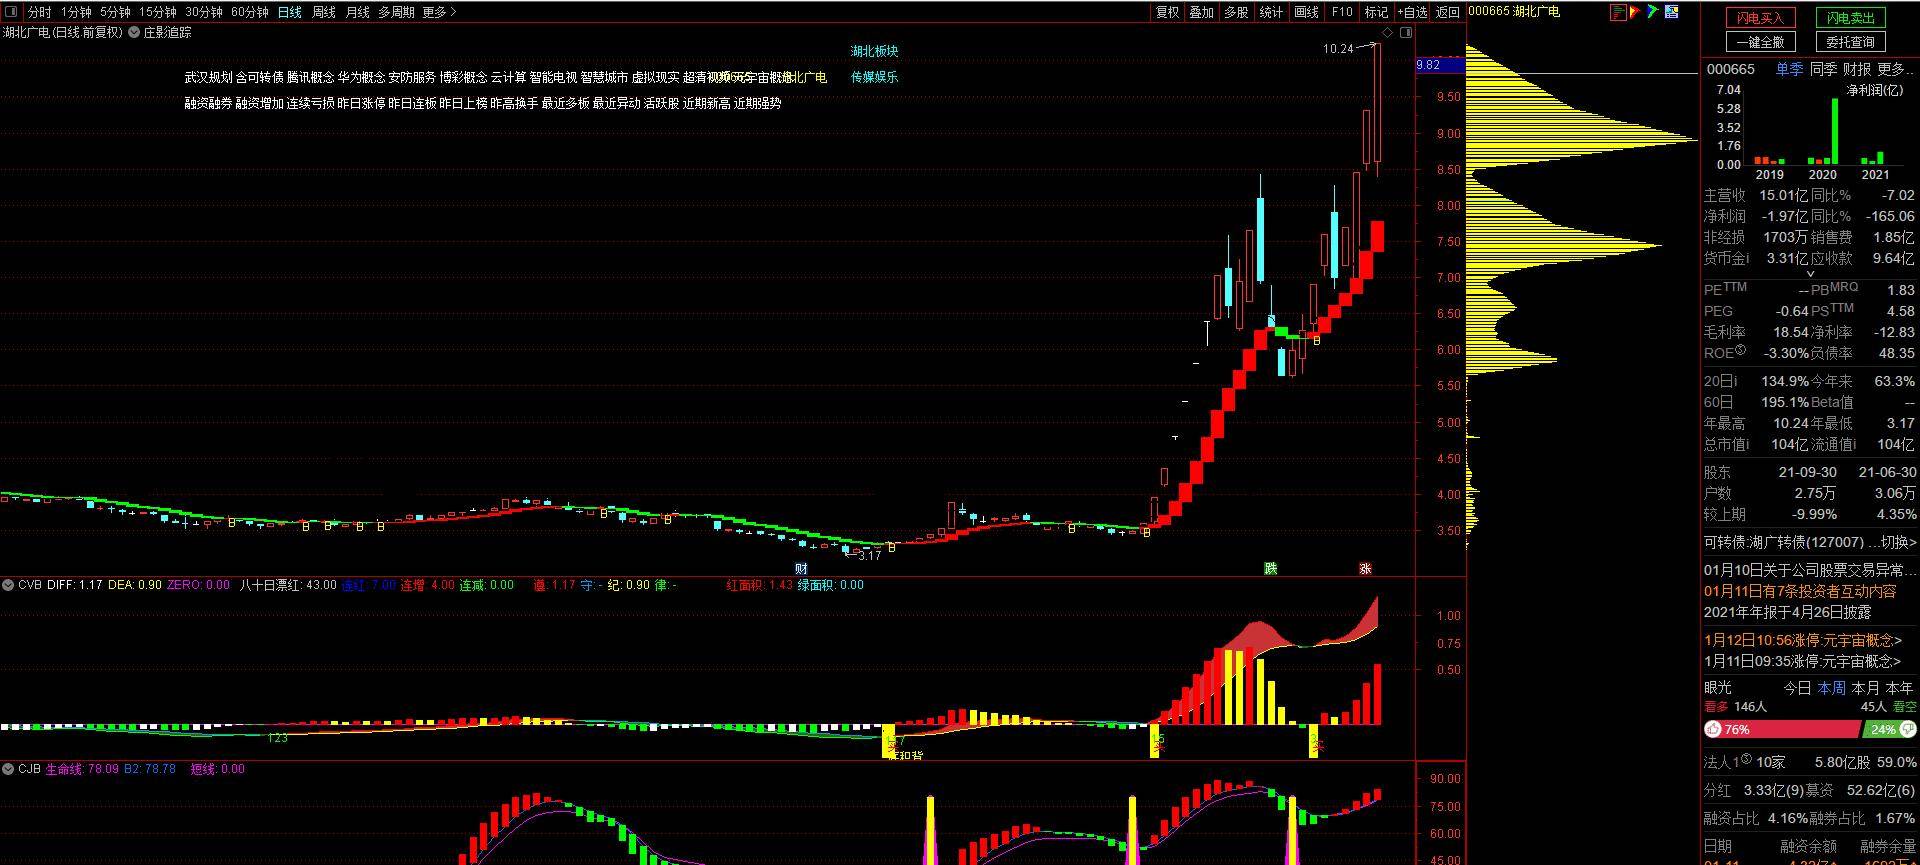This screenshot has height=865, width=1920.
Task: Toggle the chart side-panel icon near 10.24
Action: (x=1407, y=32)
